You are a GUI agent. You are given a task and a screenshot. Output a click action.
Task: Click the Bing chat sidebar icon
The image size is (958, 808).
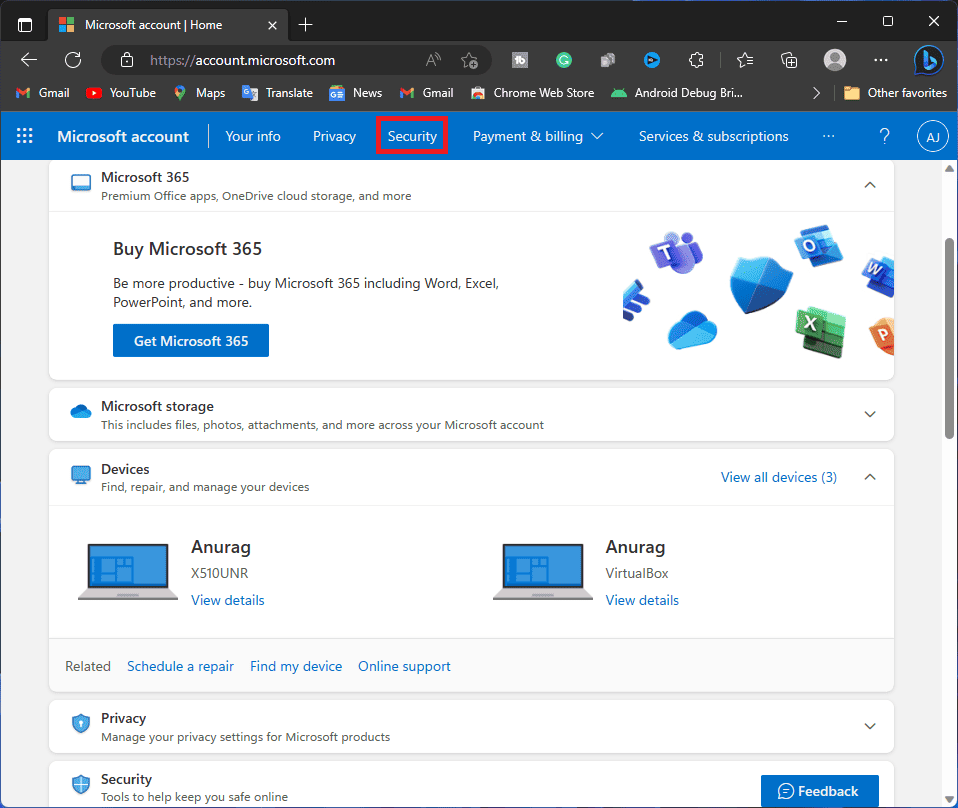click(x=927, y=60)
